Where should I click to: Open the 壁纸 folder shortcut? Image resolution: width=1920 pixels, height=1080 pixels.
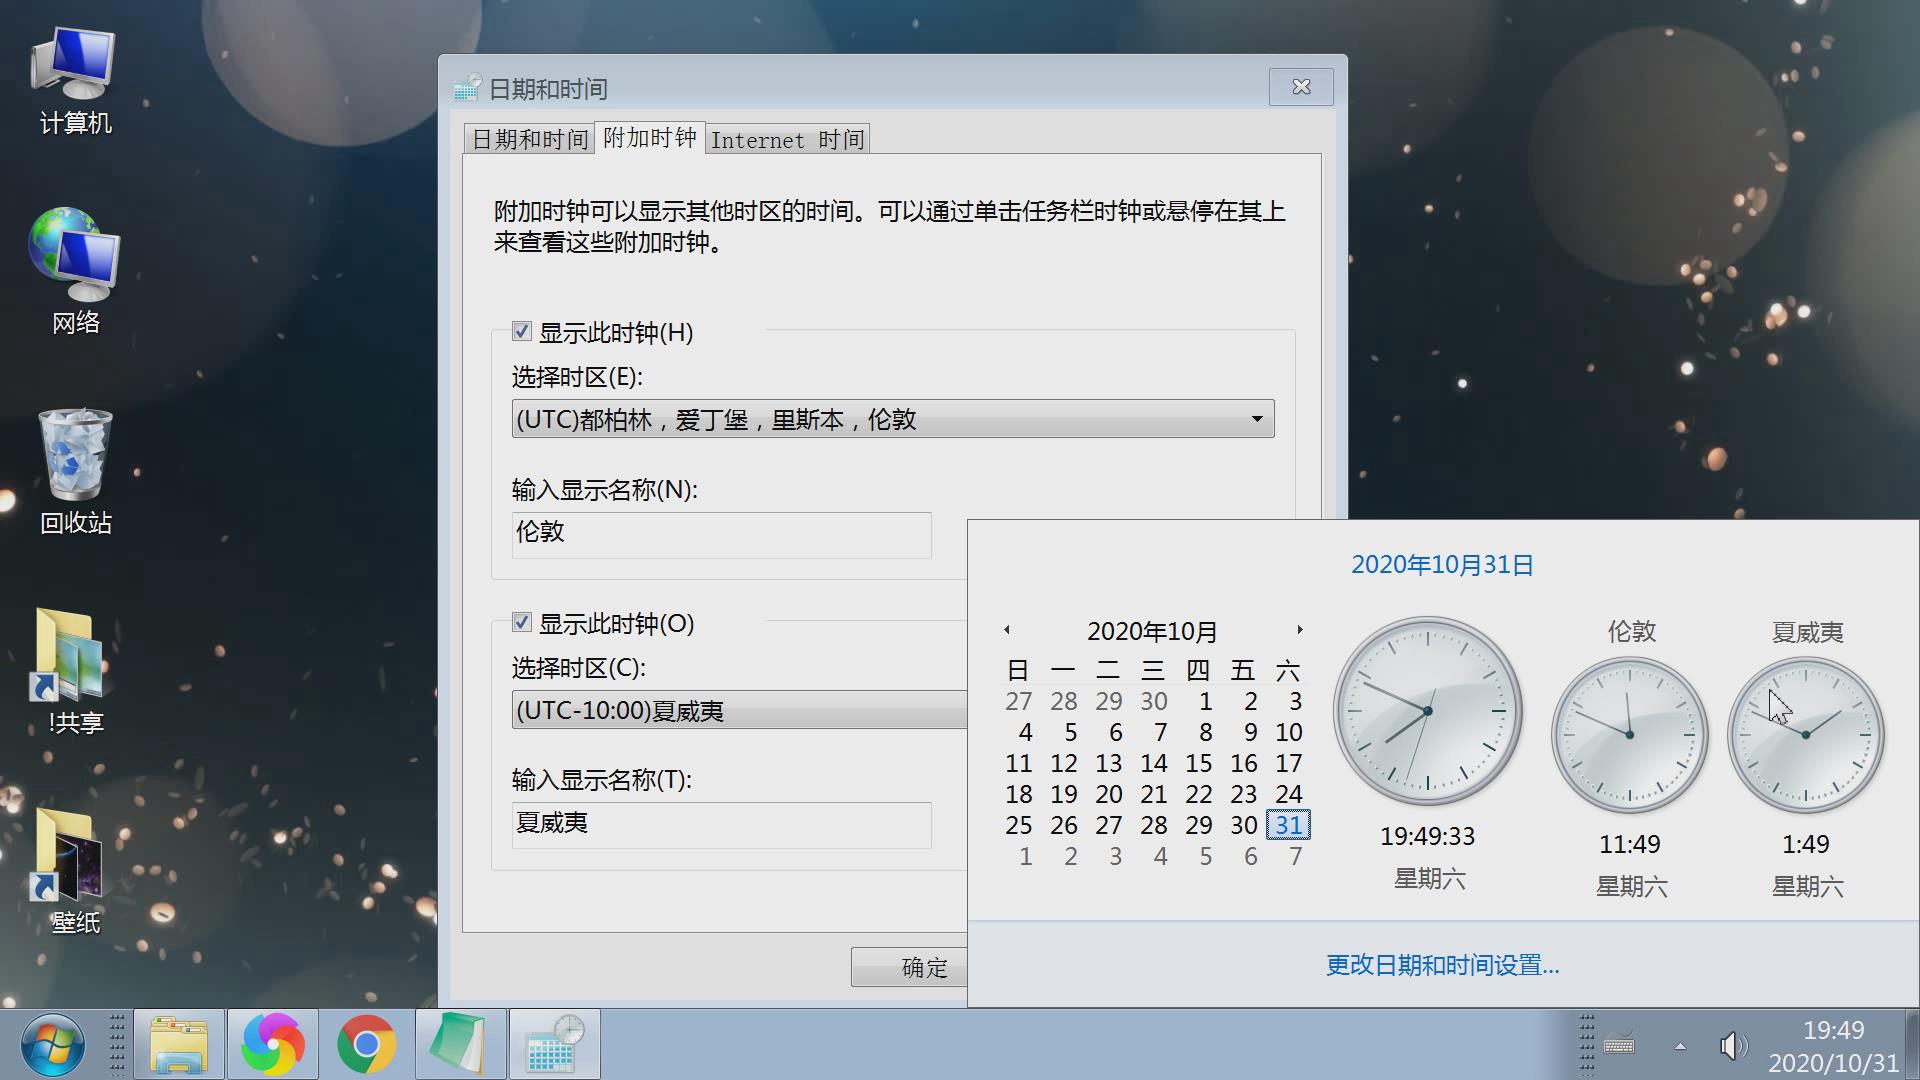(x=75, y=870)
